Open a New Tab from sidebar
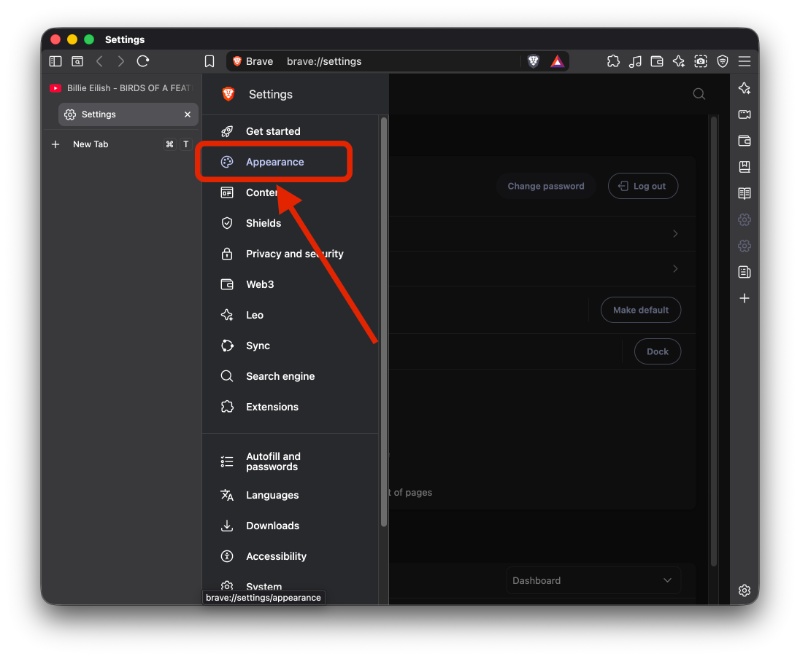Viewport: 800px width, 659px height. (x=121, y=144)
